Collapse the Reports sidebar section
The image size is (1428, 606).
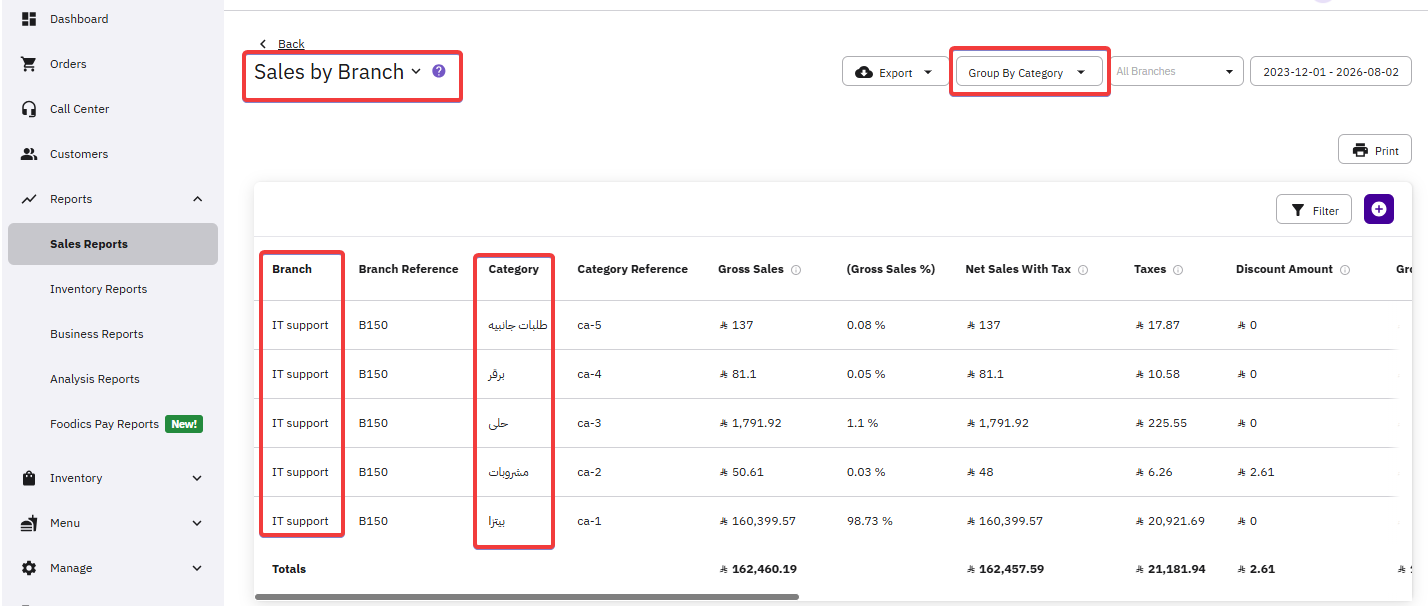197,199
